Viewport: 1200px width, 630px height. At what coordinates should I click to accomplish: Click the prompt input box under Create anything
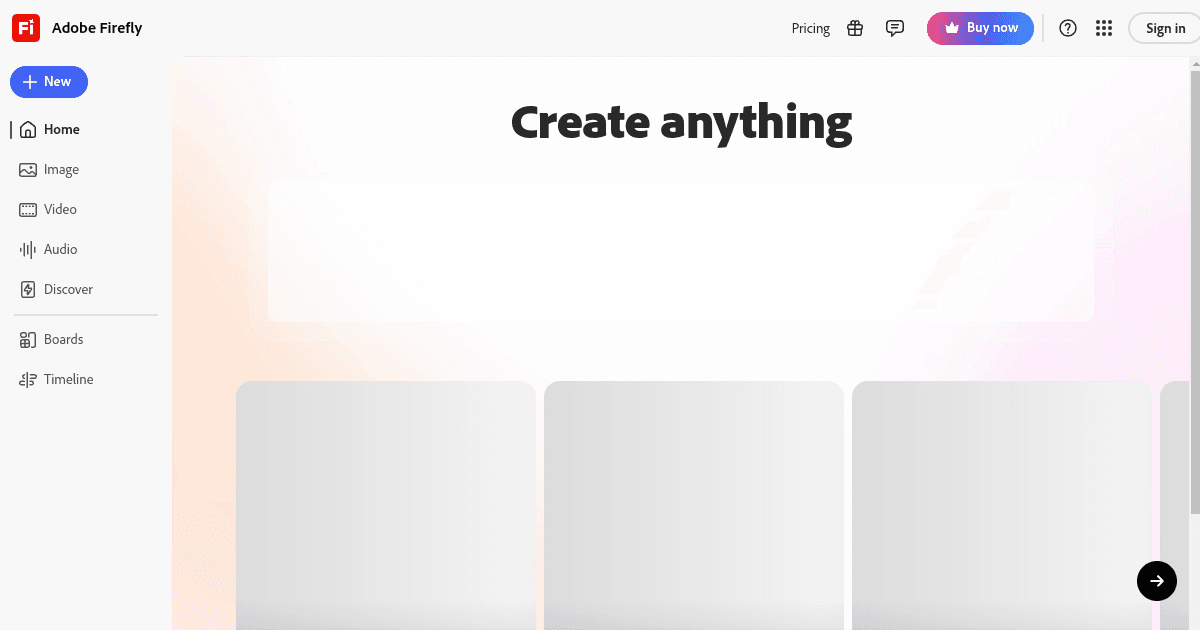coord(681,252)
